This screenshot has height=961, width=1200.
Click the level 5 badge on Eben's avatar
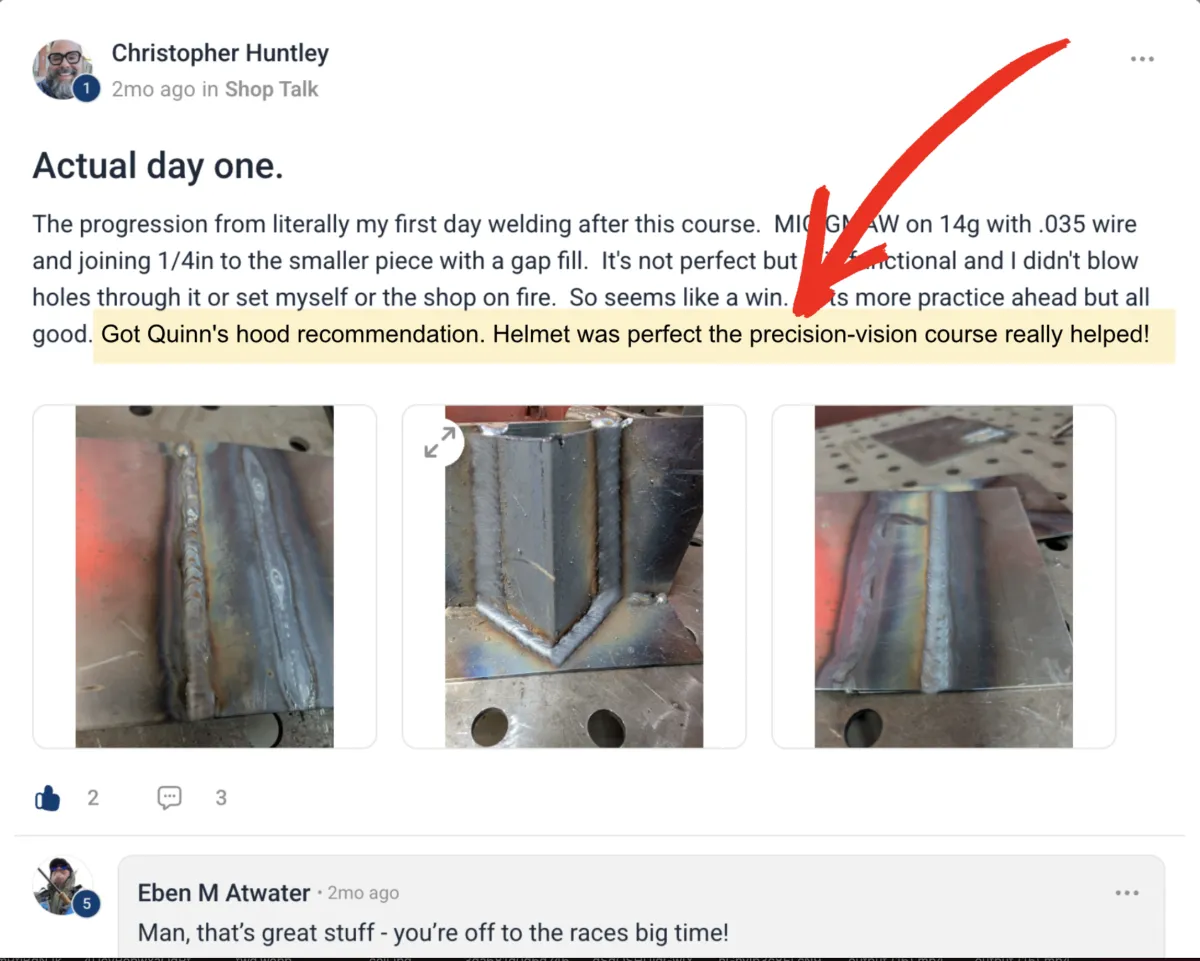86,905
